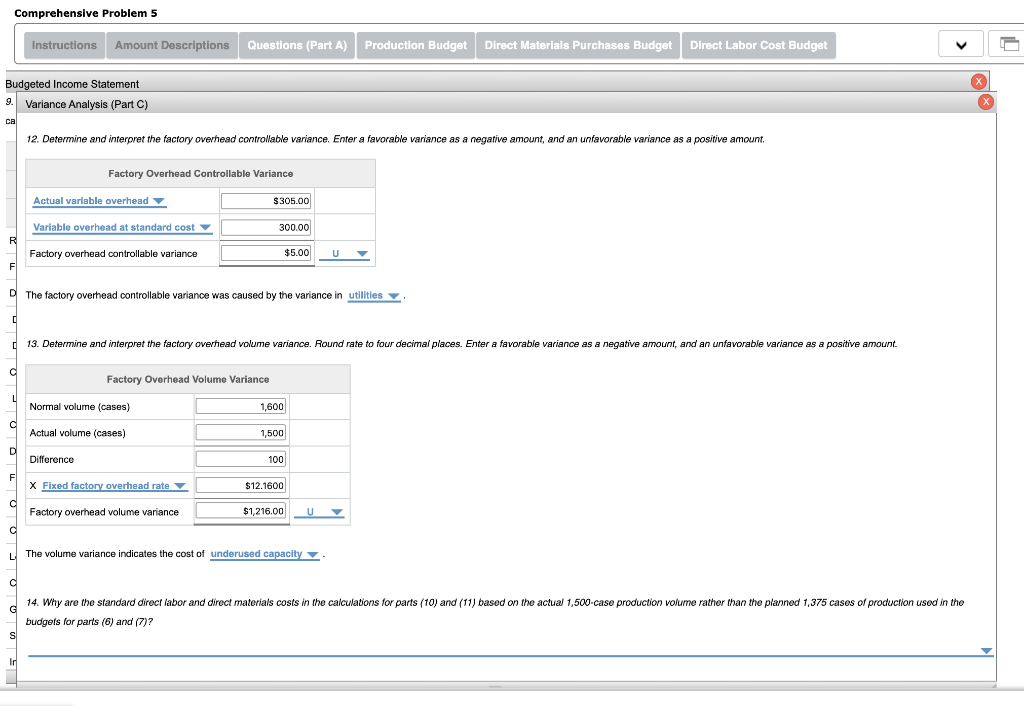Open the U dropdown beside the $5.00 variance
Image resolution: width=1024 pixels, height=706 pixels.
[345, 253]
